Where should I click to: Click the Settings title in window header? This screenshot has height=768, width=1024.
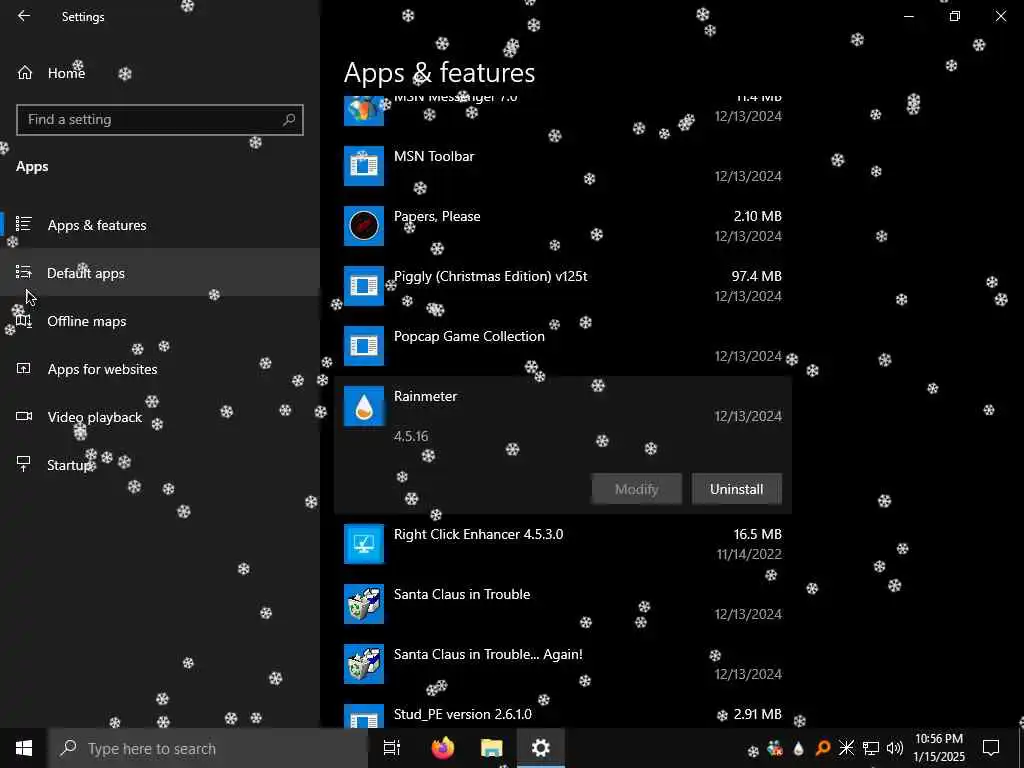(83, 17)
